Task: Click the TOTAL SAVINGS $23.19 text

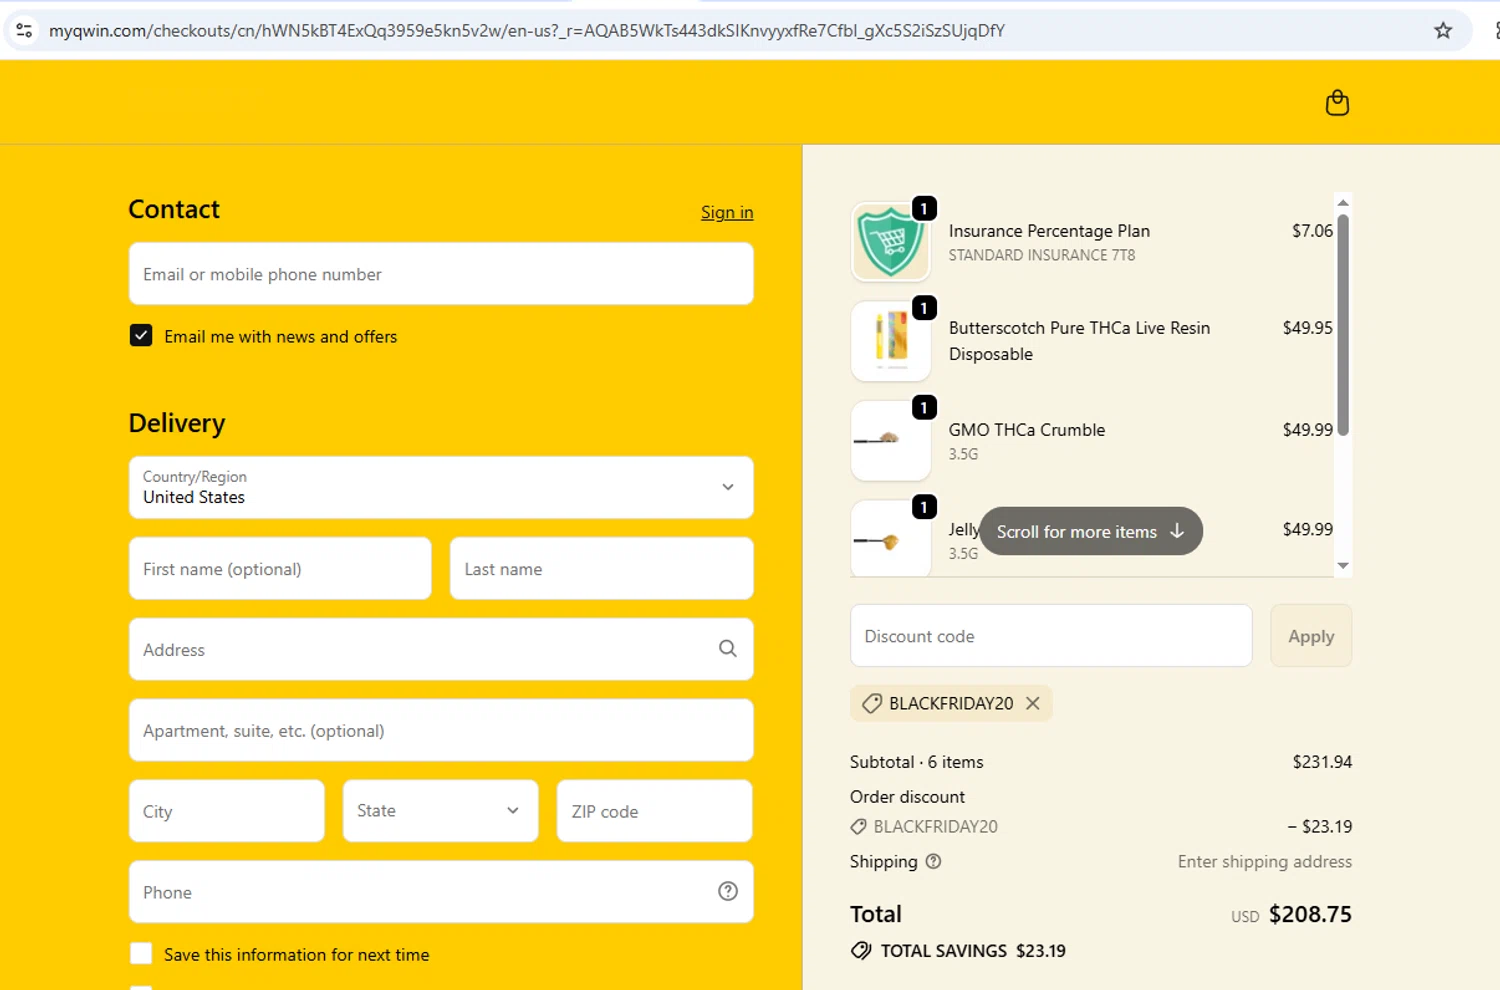Action: click(x=973, y=951)
